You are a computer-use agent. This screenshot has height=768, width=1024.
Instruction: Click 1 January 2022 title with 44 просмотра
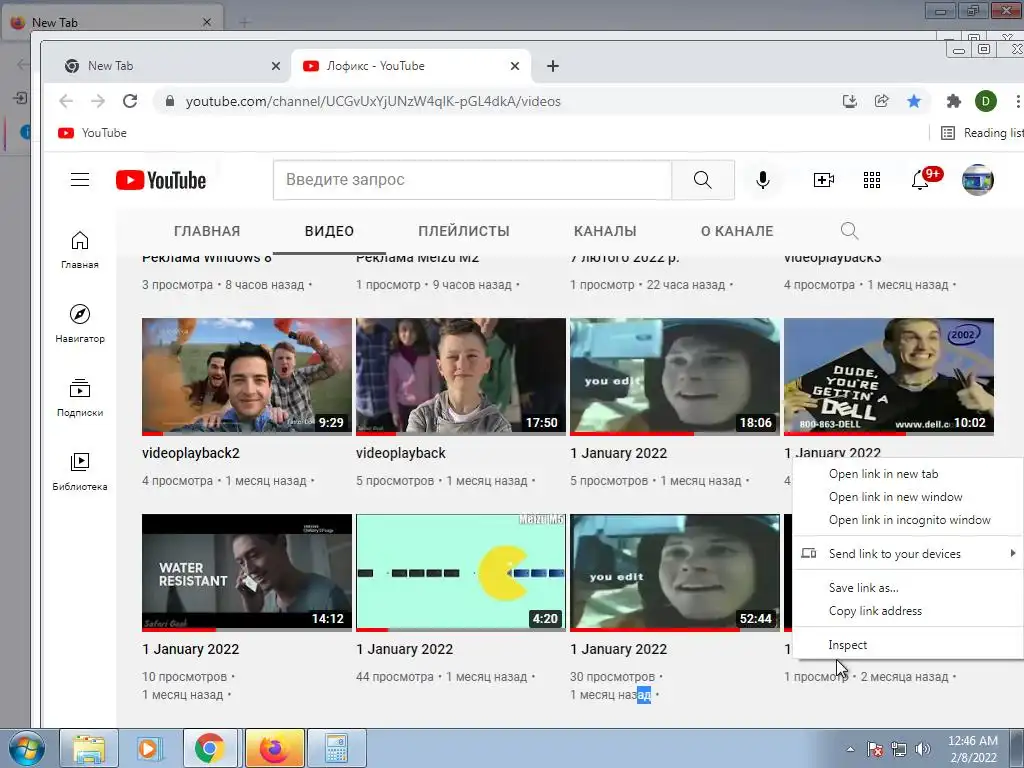[404, 649]
